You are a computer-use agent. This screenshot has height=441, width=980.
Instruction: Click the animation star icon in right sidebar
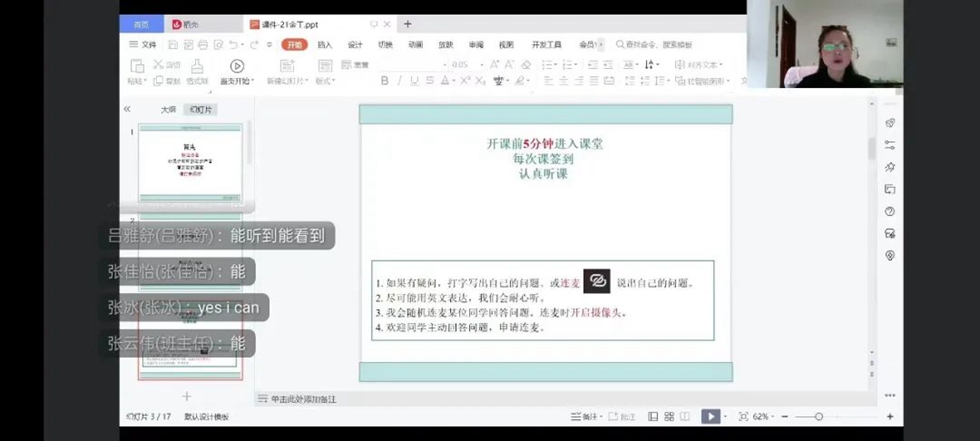point(889,167)
